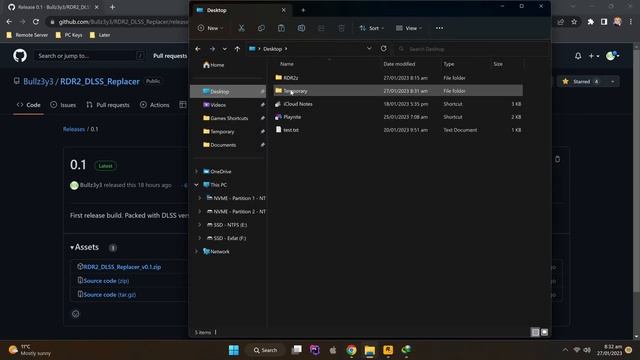Select the iCloud Notes shortcut
Screen dimensions: 640x360
[x=398, y=104]
